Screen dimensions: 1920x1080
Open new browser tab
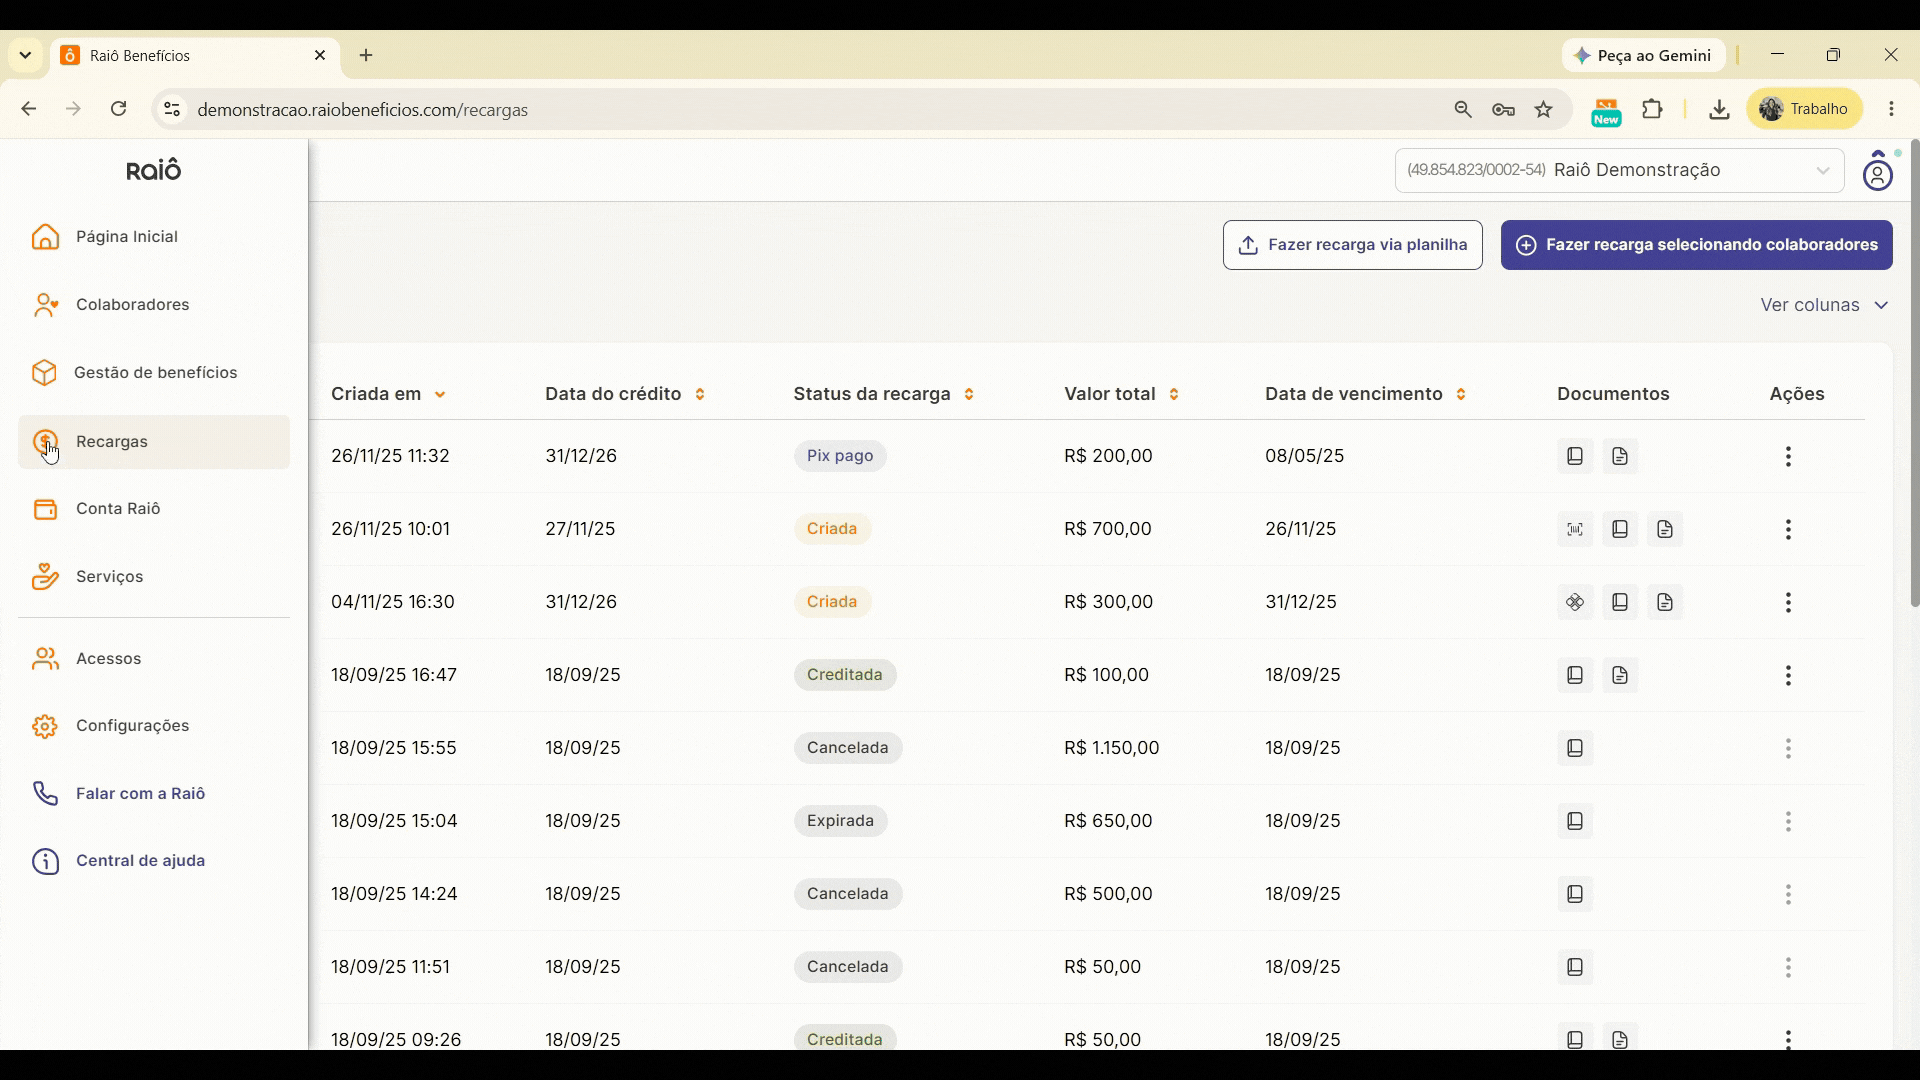[366, 55]
